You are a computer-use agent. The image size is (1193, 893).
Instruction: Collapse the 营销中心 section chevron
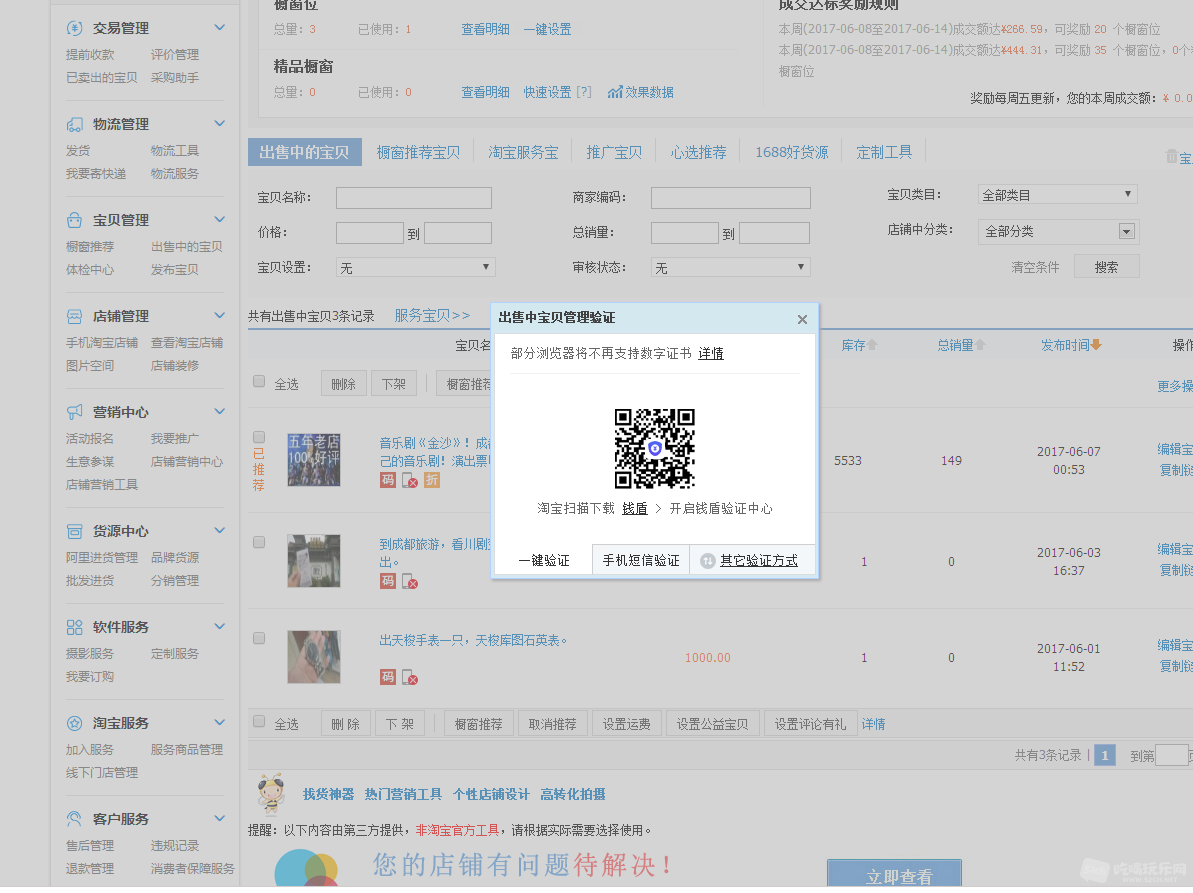point(220,412)
